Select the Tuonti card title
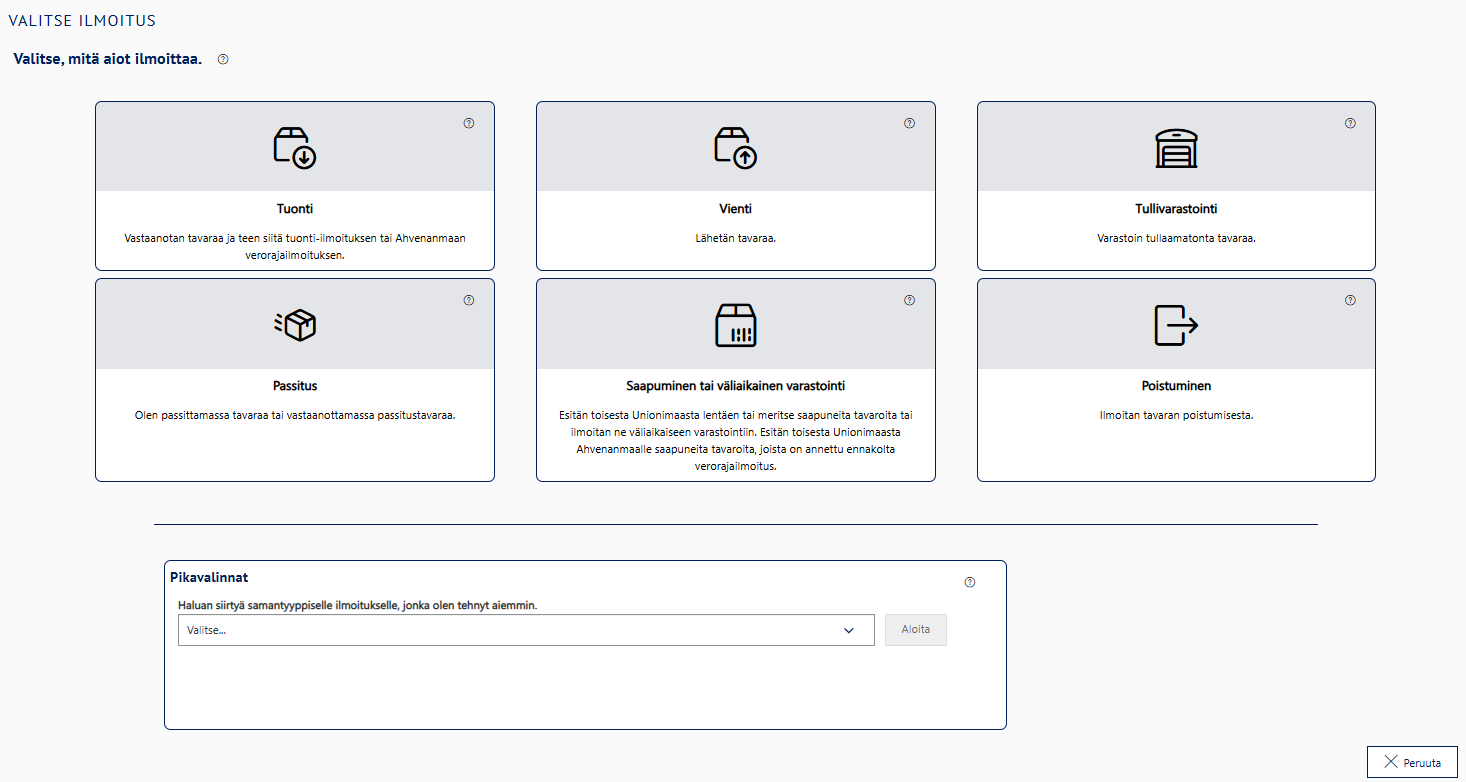The width and height of the screenshot is (1466, 782). click(x=295, y=209)
